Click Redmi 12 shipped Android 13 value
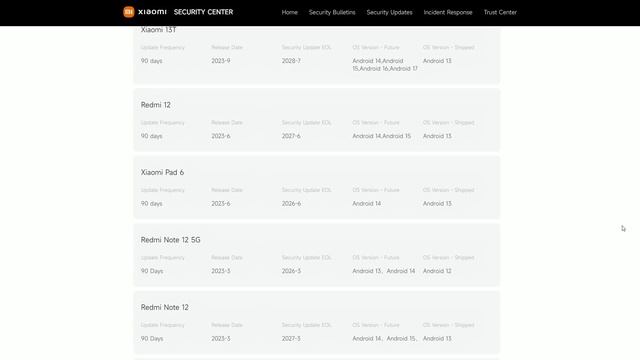 pyautogui.click(x=437, y=136)
